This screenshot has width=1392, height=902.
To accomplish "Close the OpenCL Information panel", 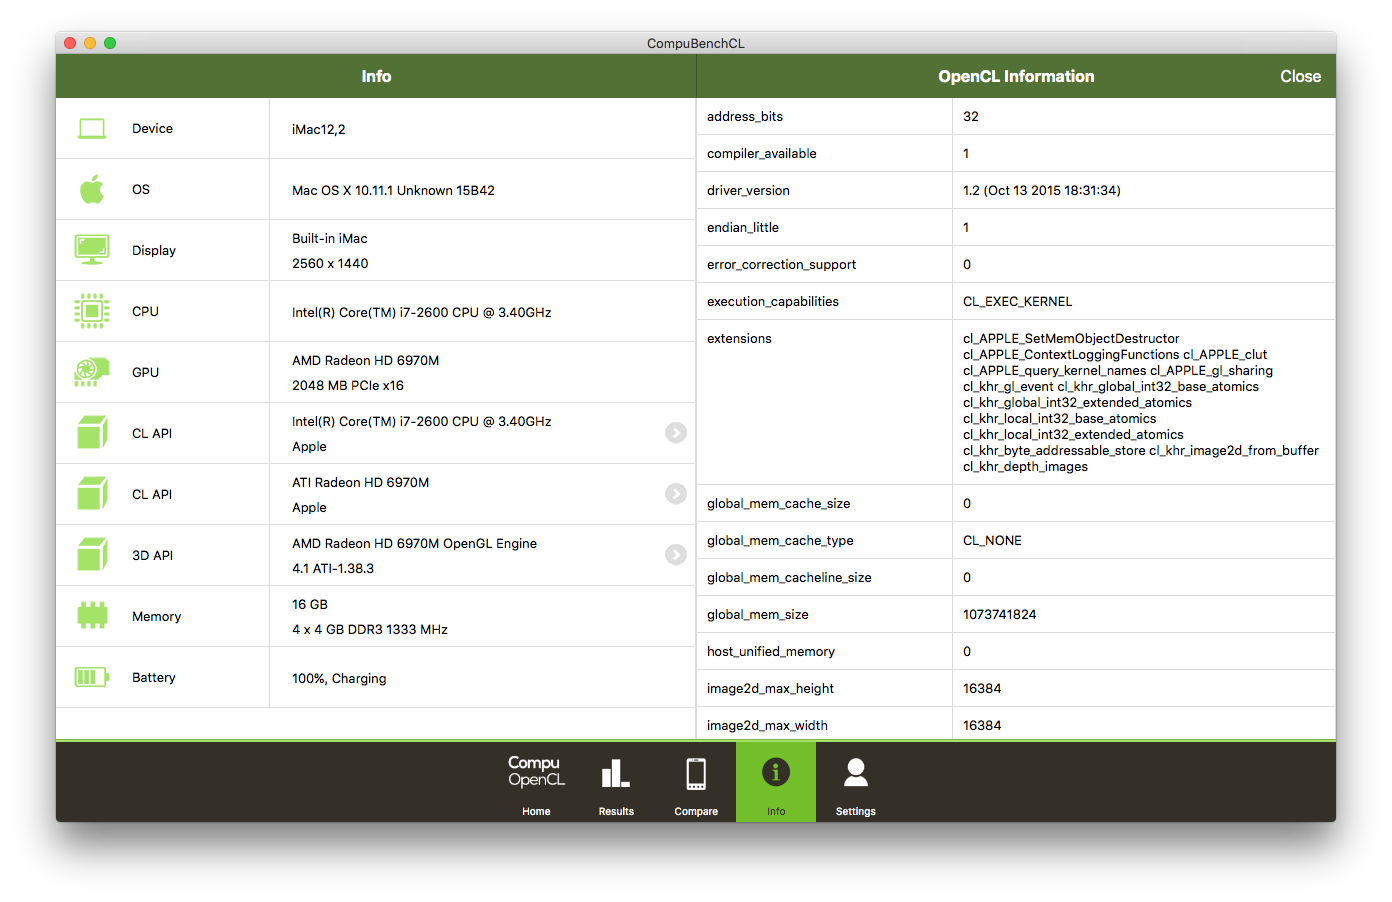I will pos(1300,76).
